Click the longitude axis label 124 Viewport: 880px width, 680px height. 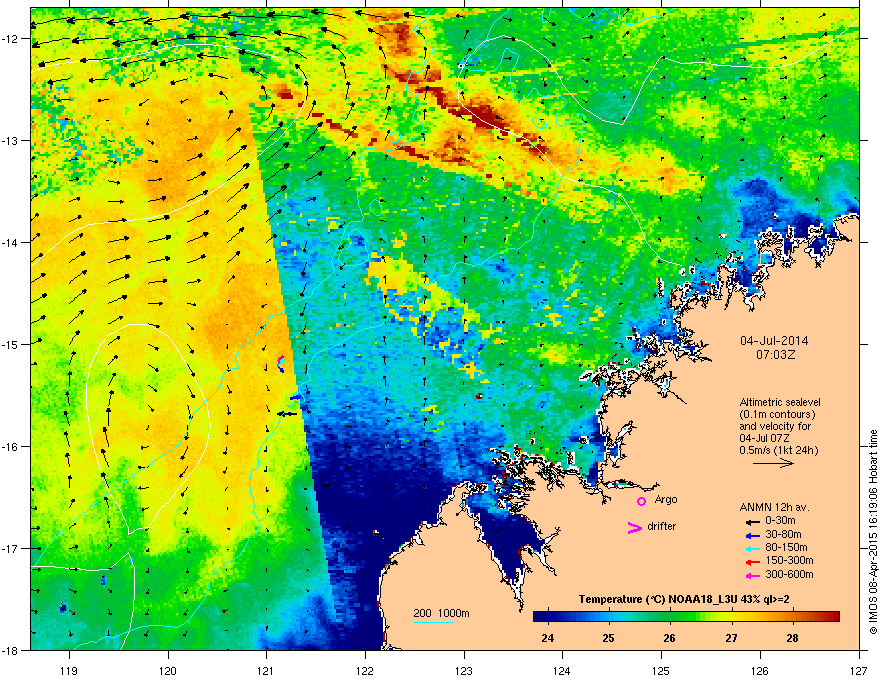tap(562, 670)
